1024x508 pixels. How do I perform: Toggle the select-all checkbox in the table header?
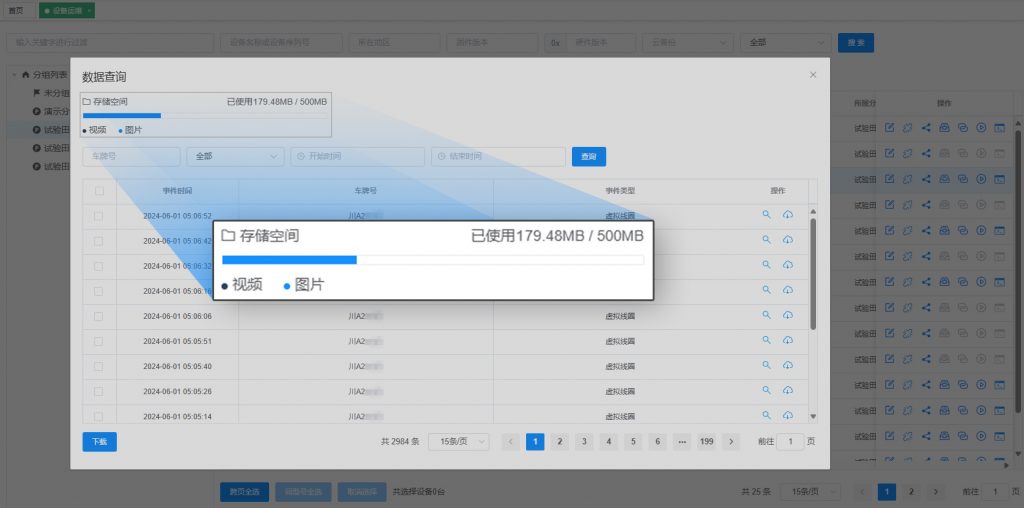(98, 191)
